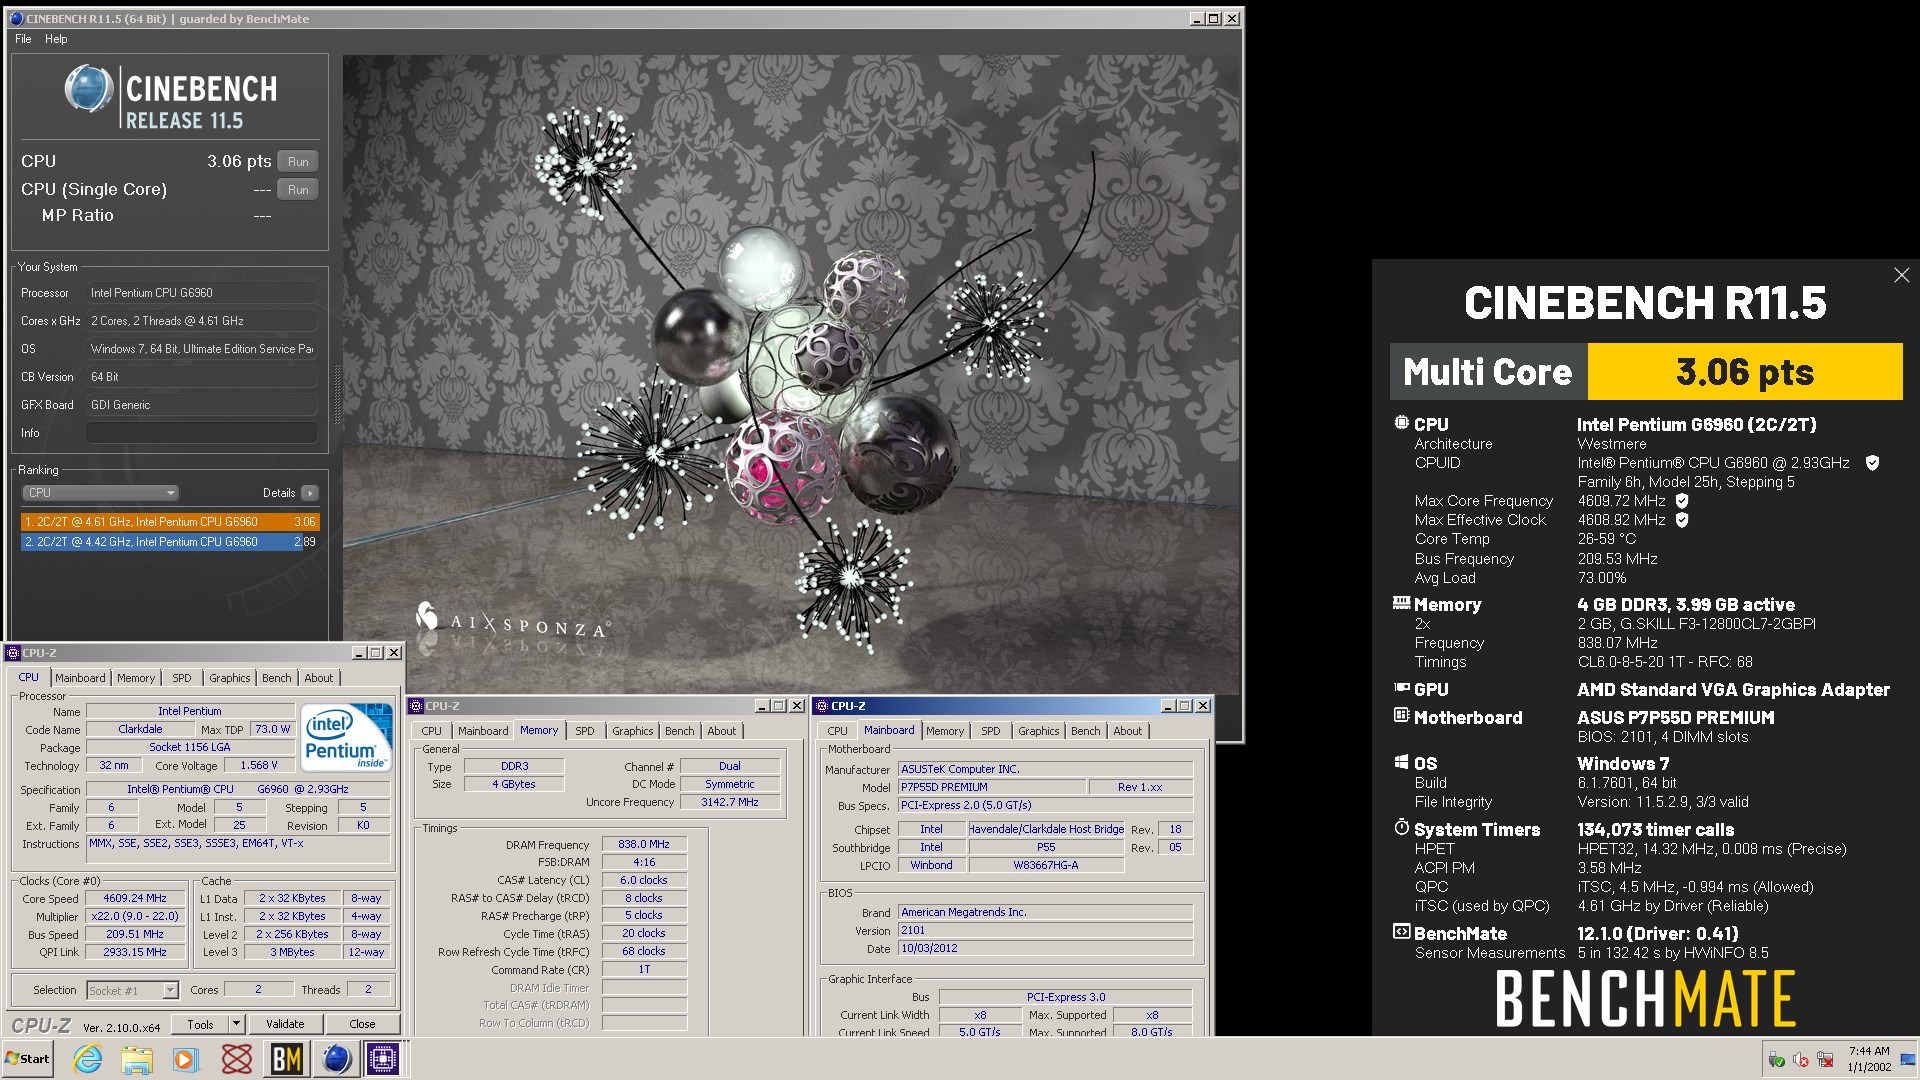Click the safely remove hardware tray icon
1920x1080 pixels.
(x=1776, y=1059)
